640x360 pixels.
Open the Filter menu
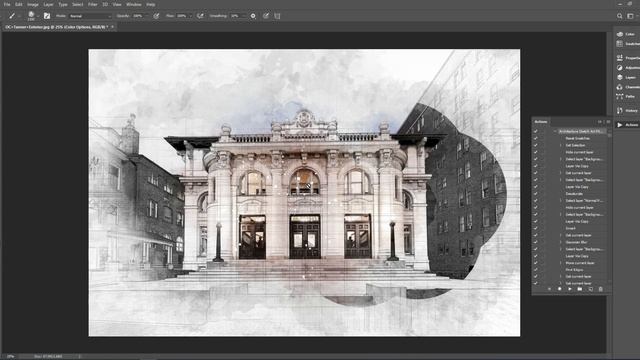[x=93, y=4]
